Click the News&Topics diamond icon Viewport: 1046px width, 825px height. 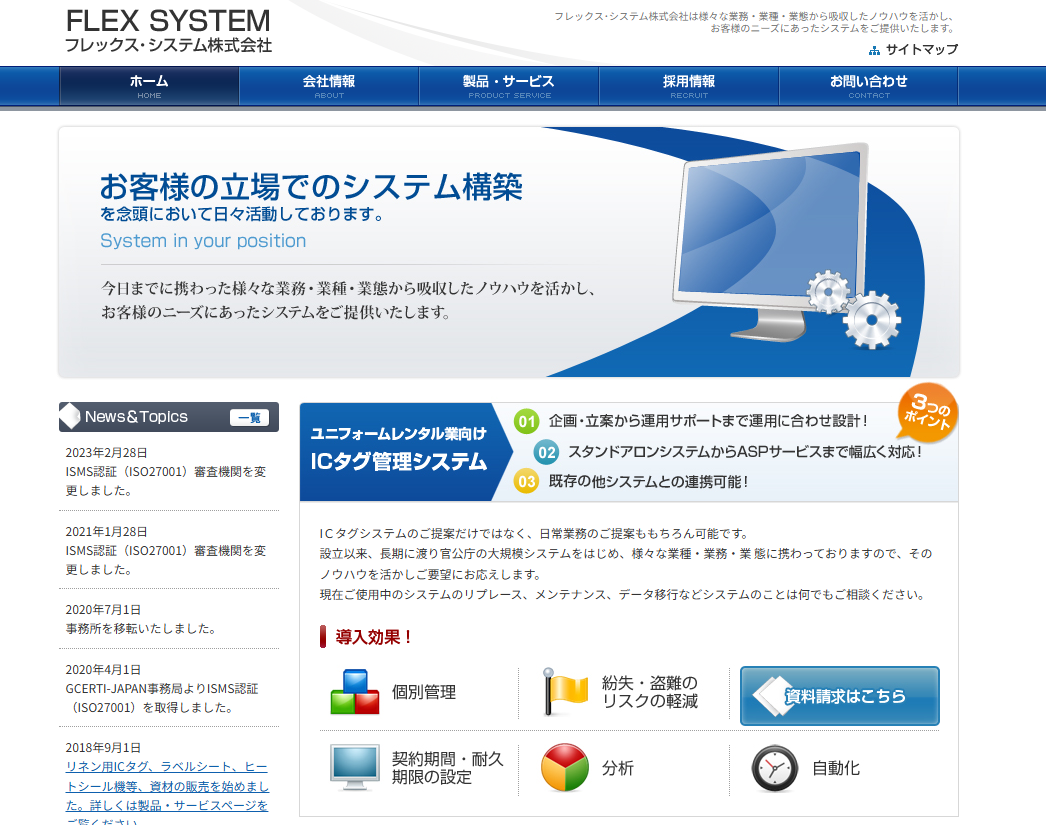coord(70,417)
